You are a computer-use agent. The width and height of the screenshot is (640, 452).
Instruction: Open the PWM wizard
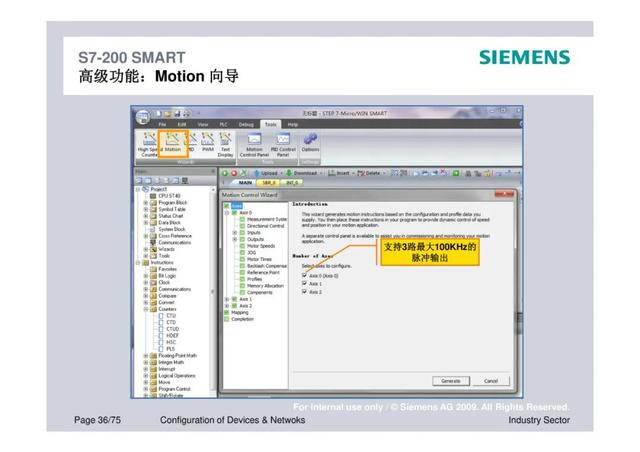(x=208, y=143)
